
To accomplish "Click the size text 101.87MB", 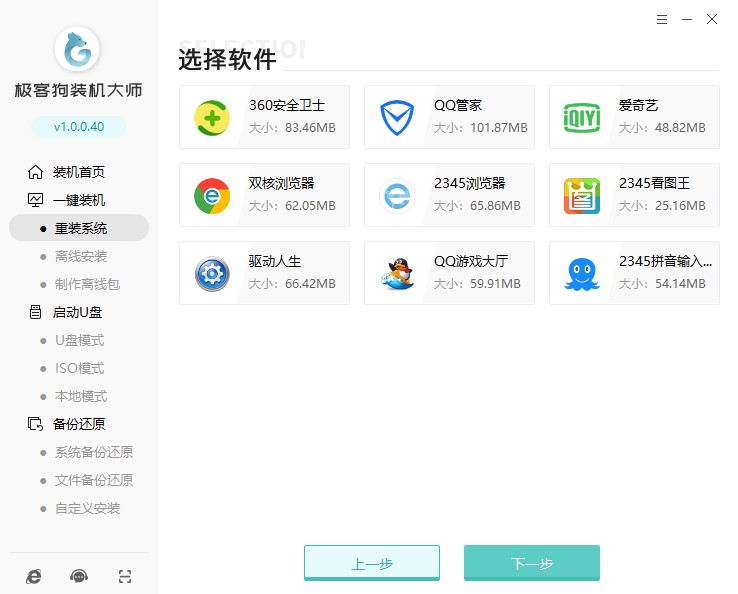I will 498,128.
